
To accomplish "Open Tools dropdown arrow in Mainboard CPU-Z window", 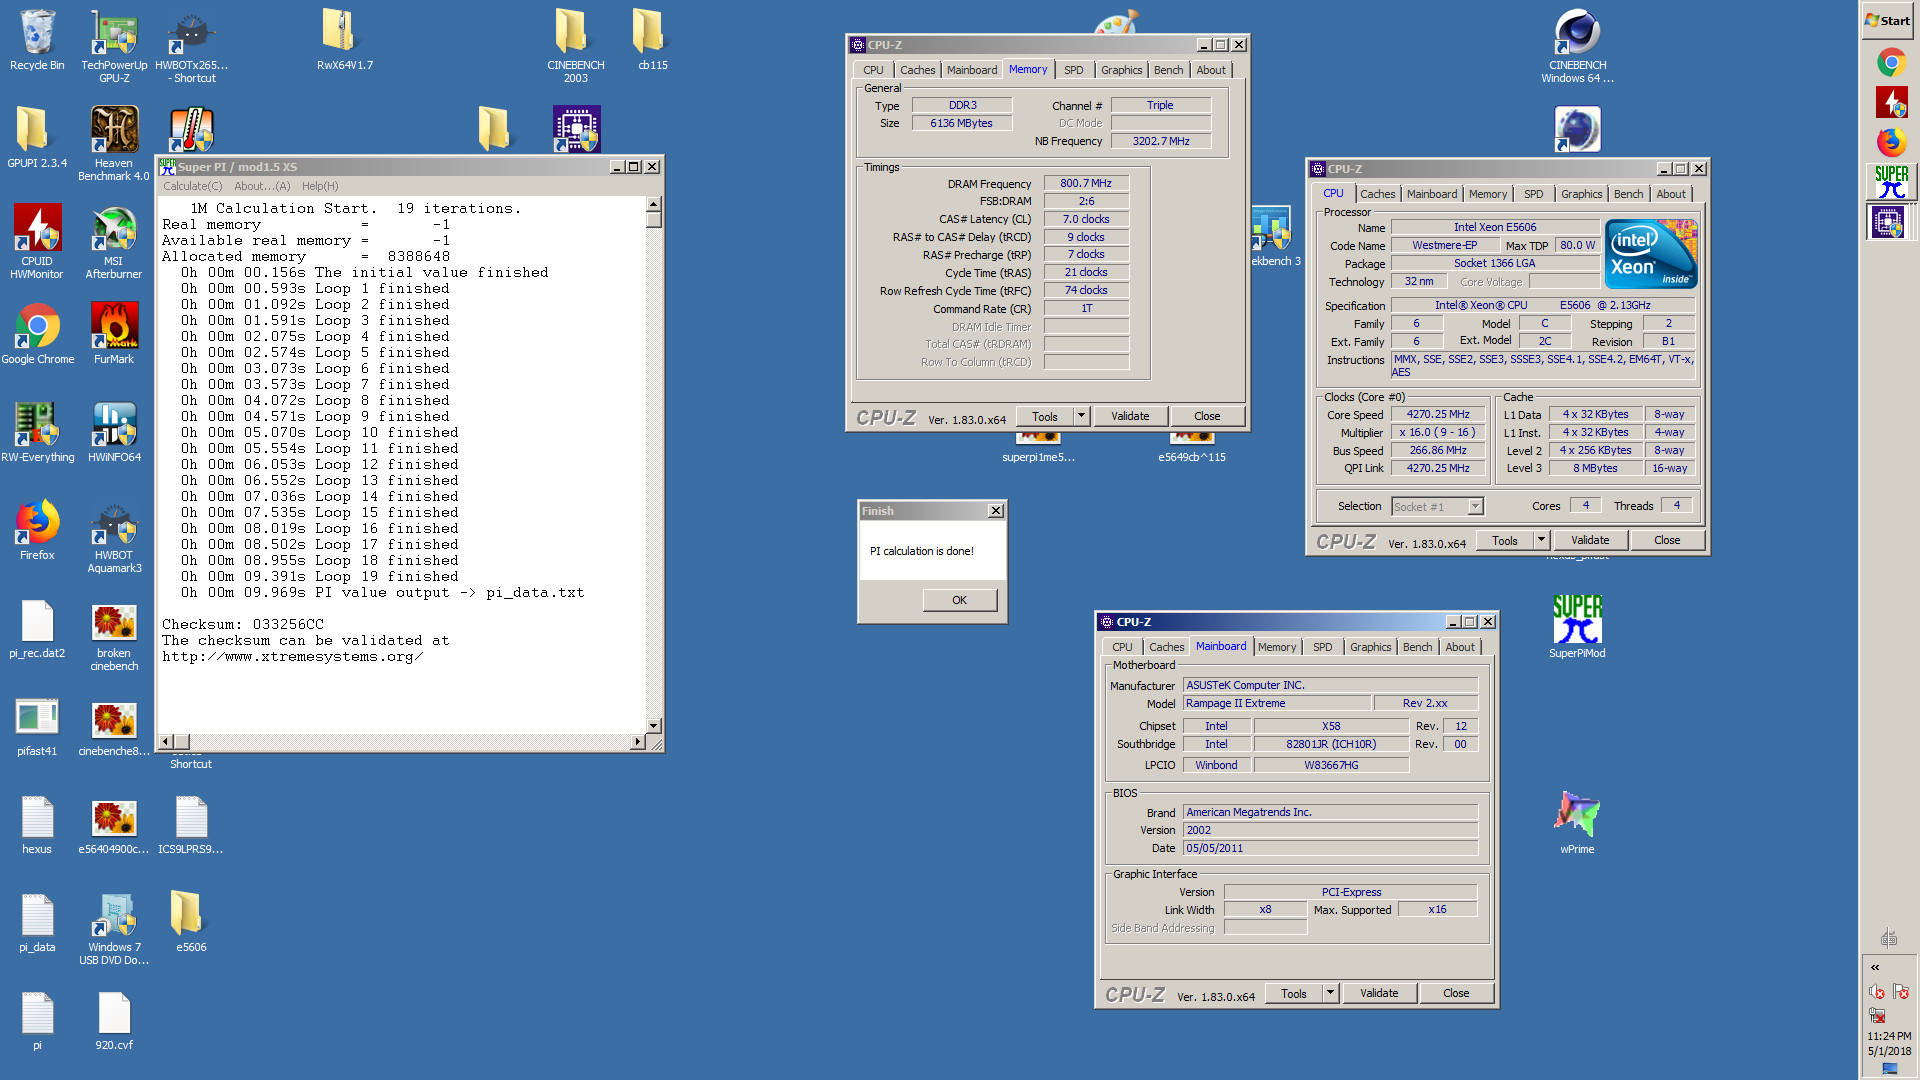I will tap(1330, 993).
